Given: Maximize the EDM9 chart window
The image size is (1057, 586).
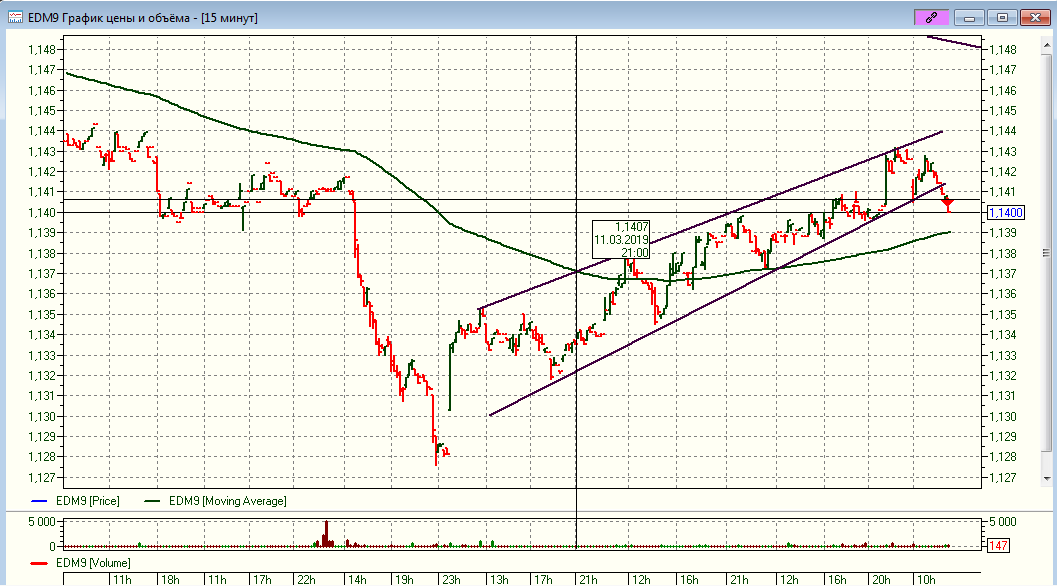Looking at the screenshot, I should pos(1002,17).
